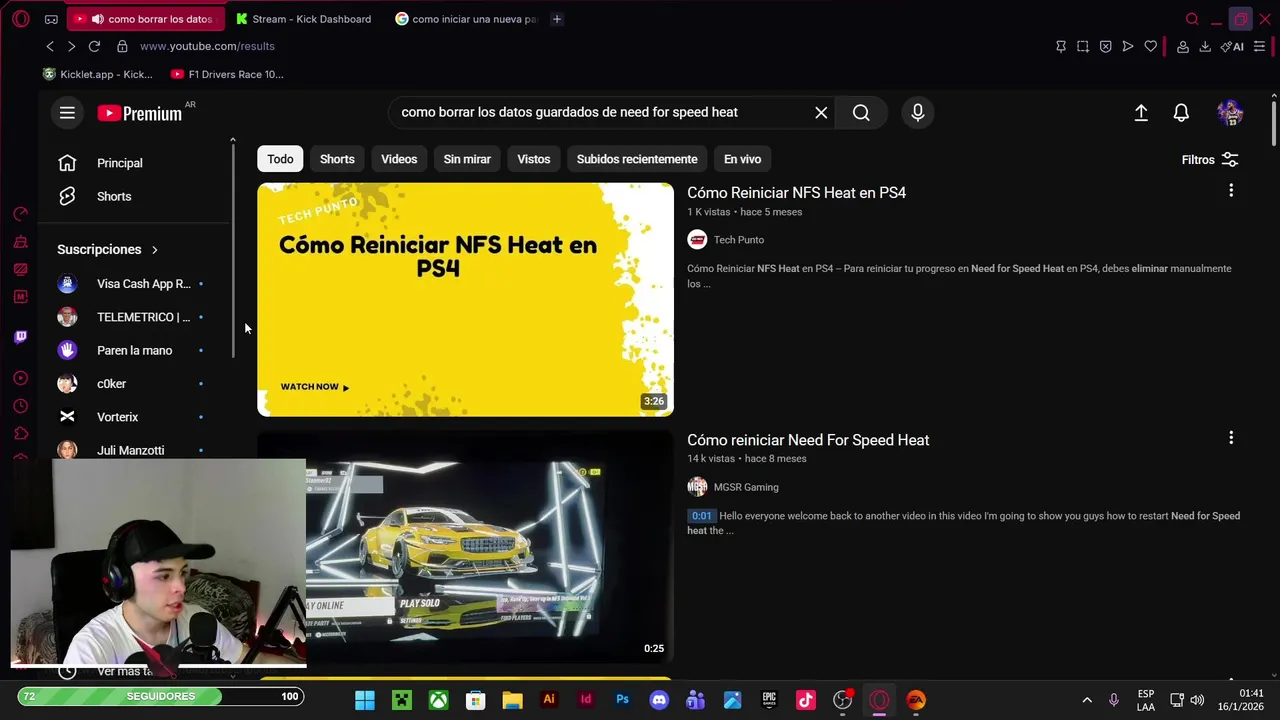Open the YouTube hamburger guide menu
This screenshot has height=720, width=1280.
point(67,113)
